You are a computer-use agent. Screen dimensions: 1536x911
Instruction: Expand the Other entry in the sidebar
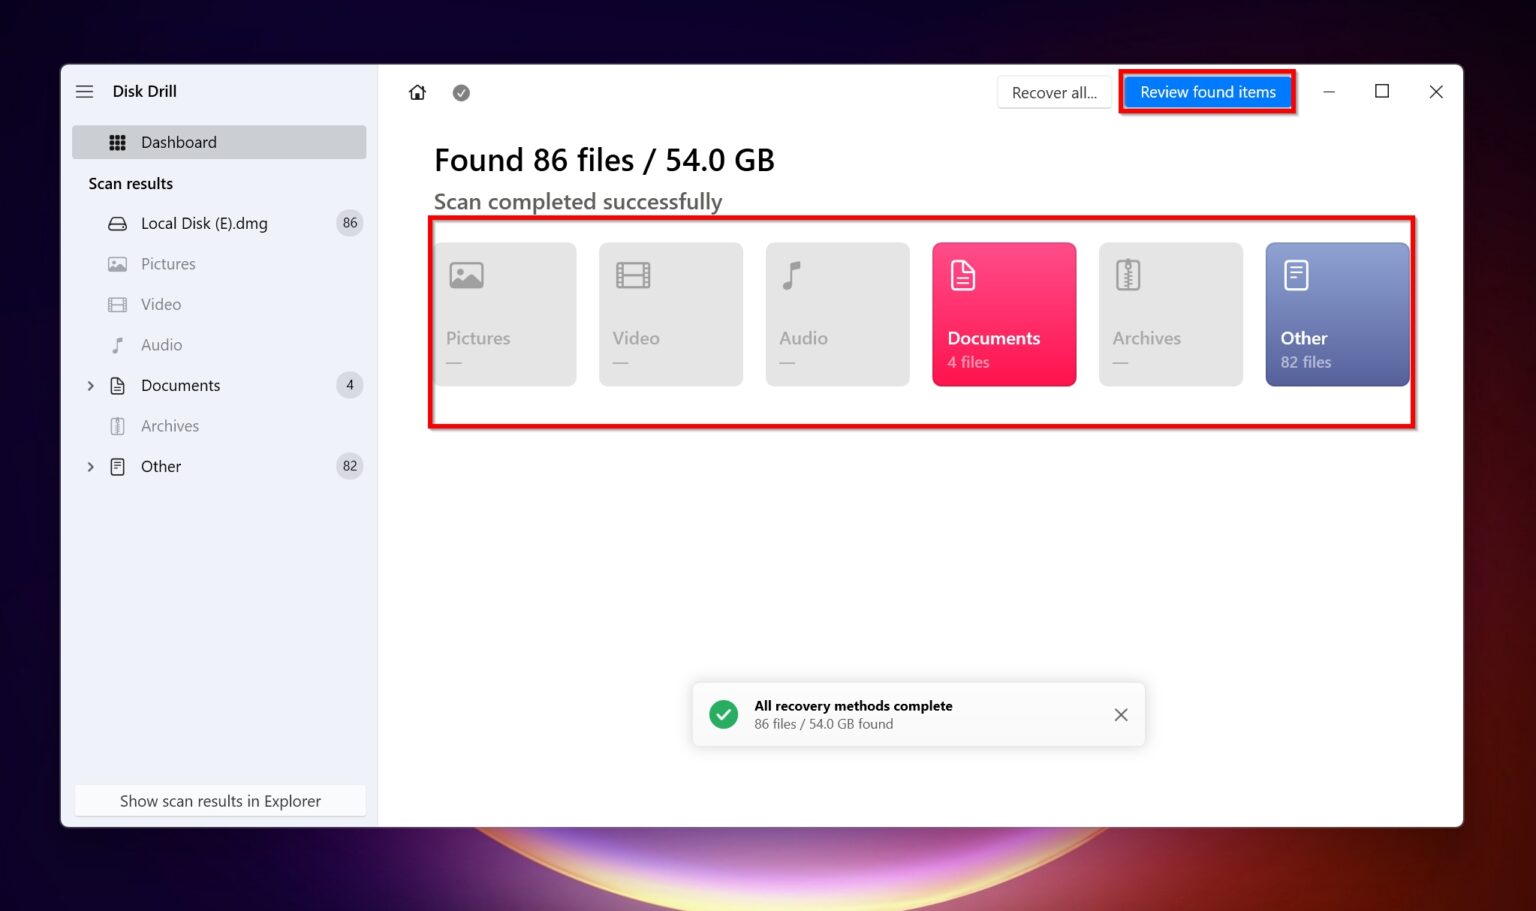click(x=90, y=466)
